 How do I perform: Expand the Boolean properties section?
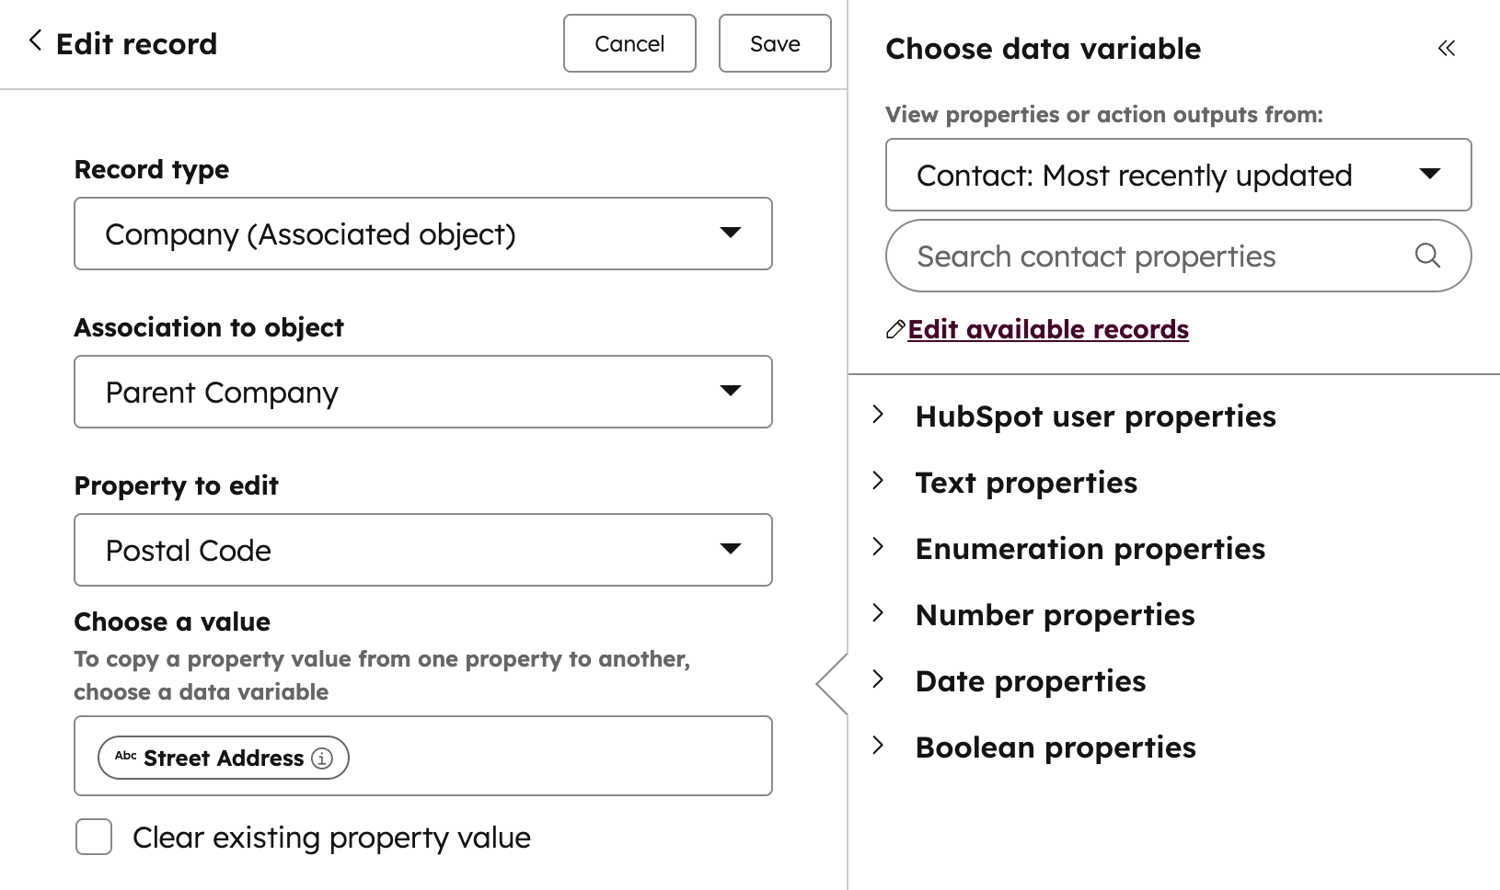(878, 746)
